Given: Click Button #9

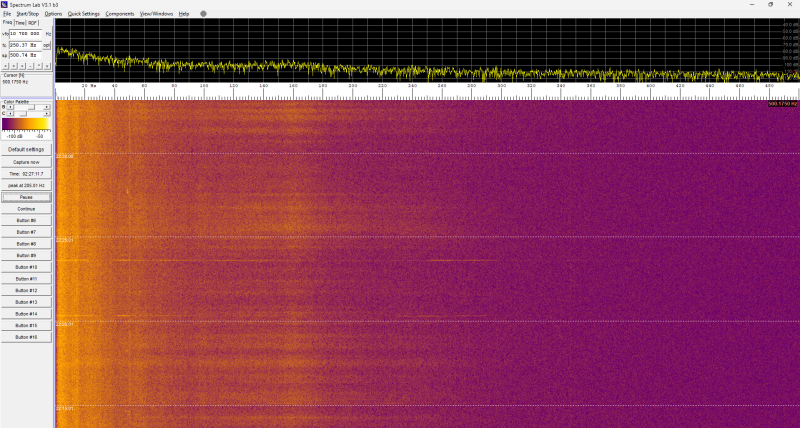Looking at the screenshot, I should coord(26,256).
